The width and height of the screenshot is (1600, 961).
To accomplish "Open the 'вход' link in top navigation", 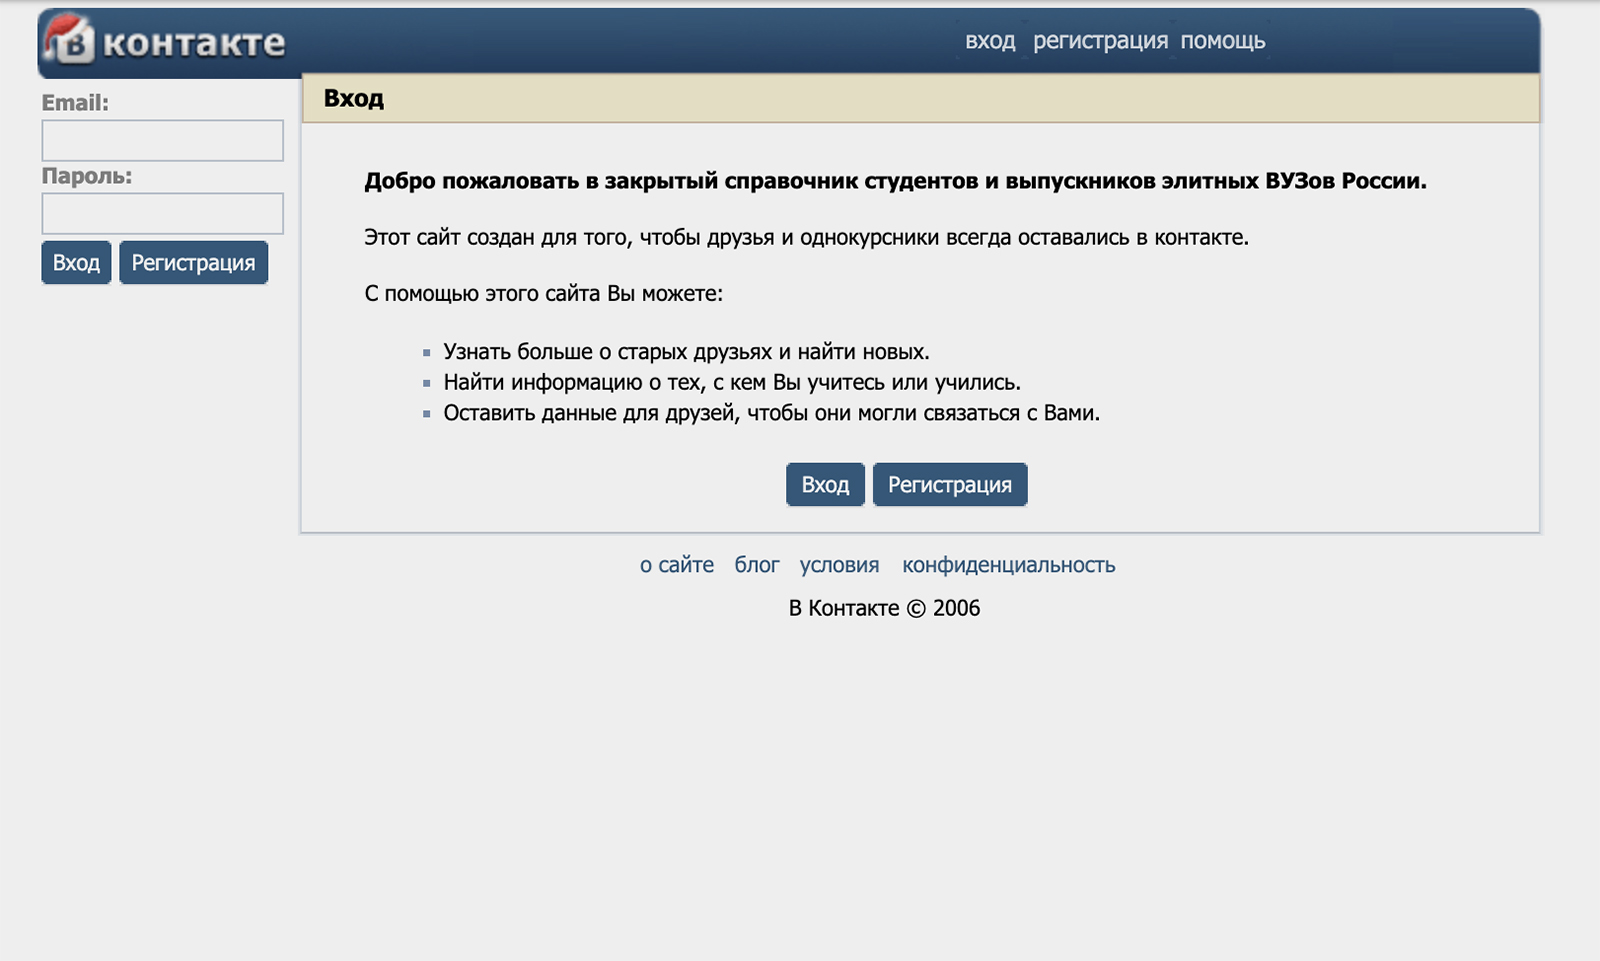I will (x=990, y=41).
